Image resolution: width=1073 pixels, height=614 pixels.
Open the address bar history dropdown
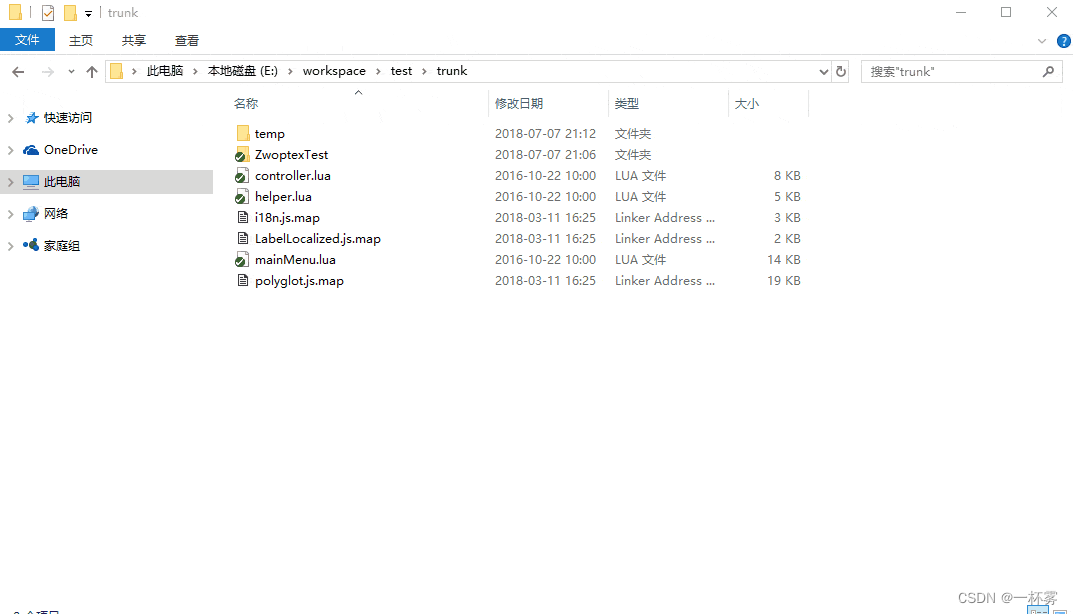pos(823,72)
